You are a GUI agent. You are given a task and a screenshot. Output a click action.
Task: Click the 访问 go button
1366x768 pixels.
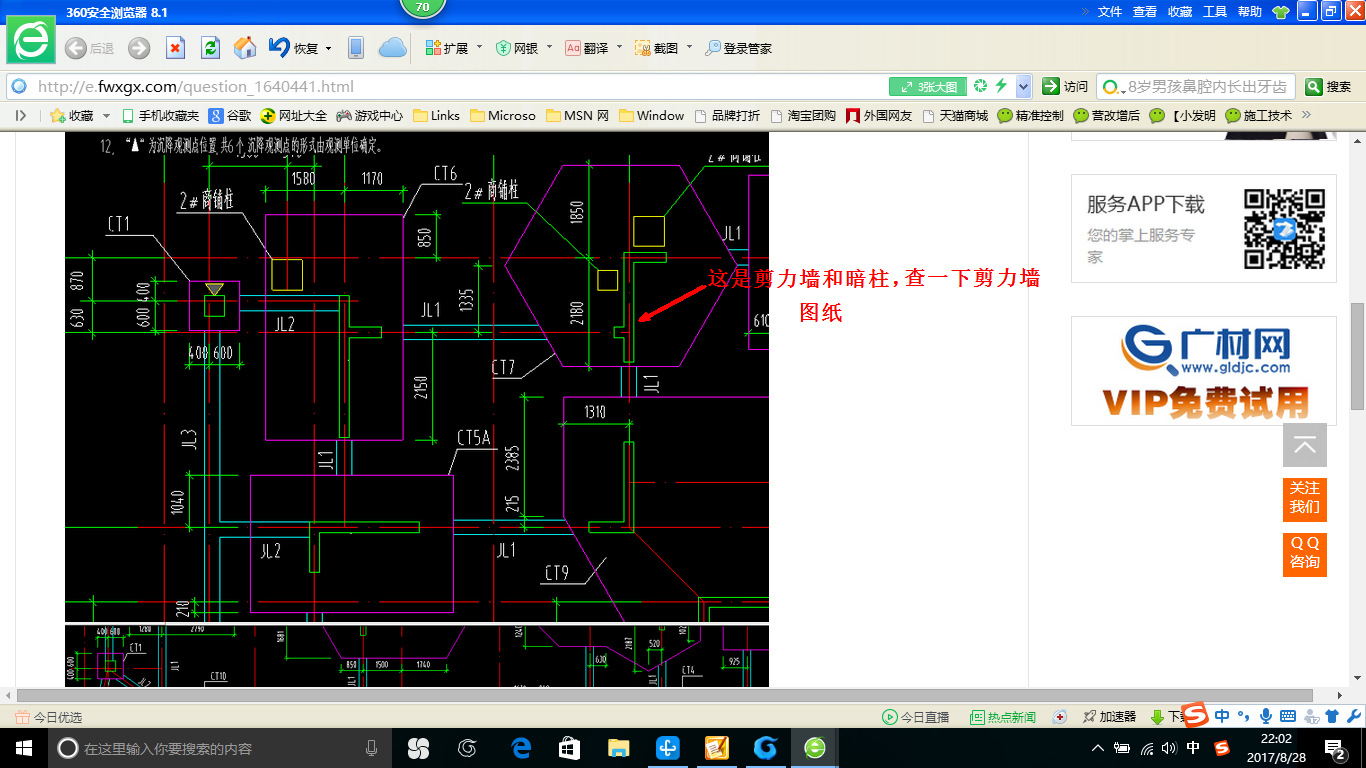coord(1065,86)
